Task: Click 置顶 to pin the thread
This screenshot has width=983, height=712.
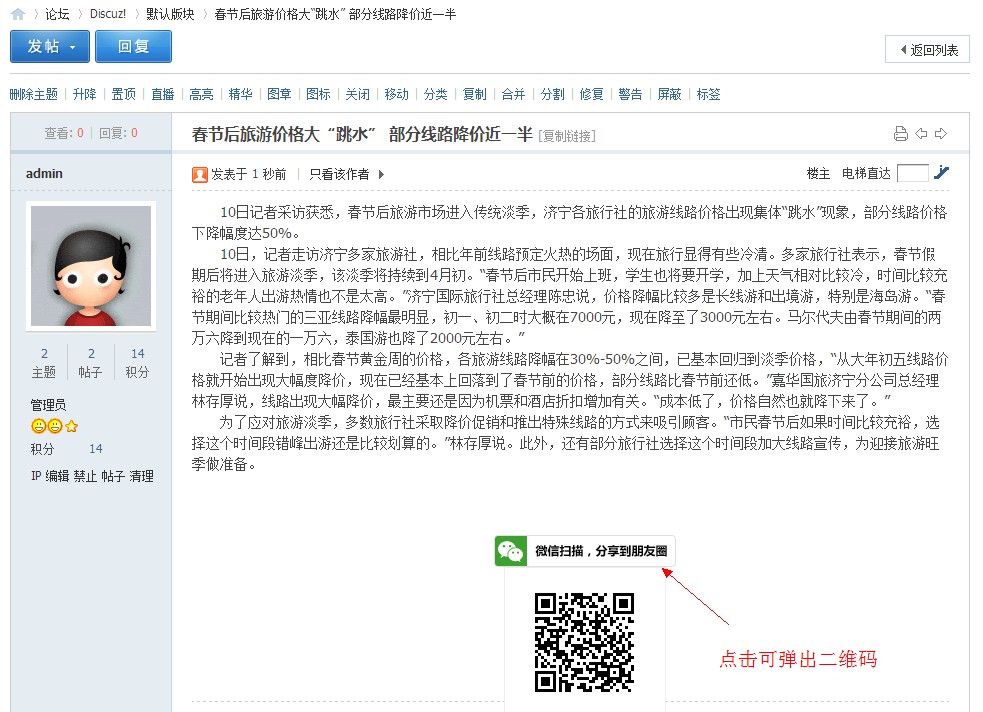Action: pyautogui.click(x=124, y=95)
